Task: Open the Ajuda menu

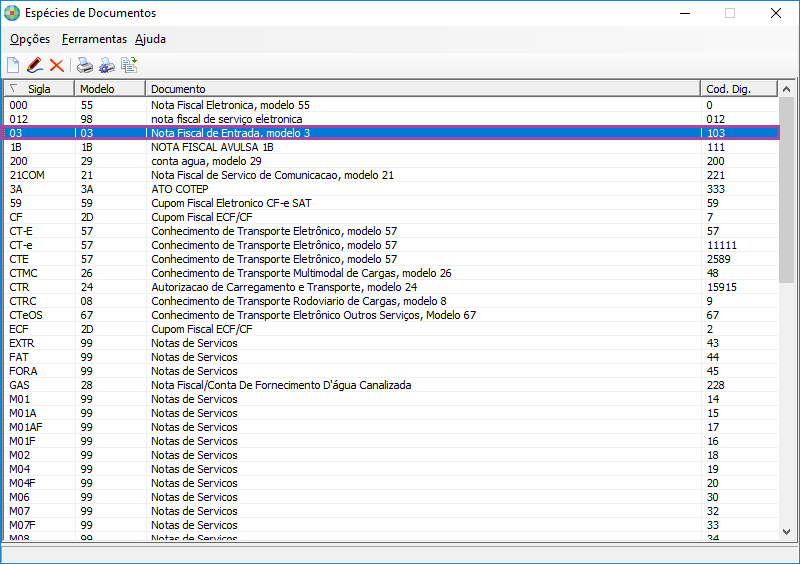Action: tap(150, 39)
